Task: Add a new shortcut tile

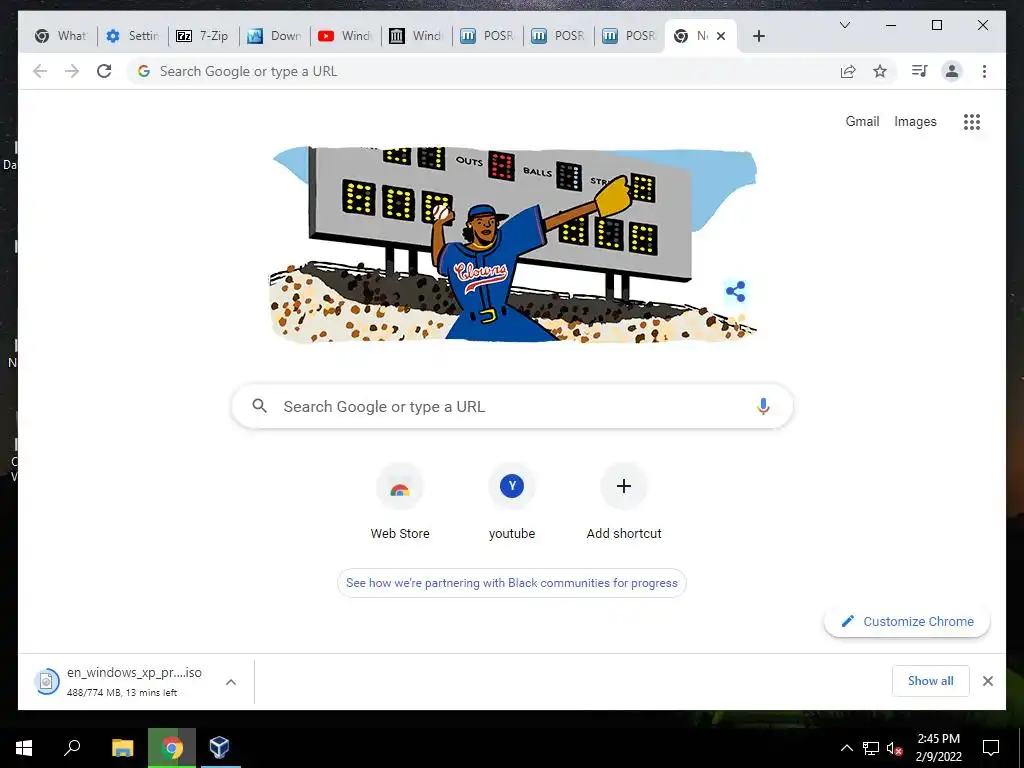Action: pos(624,502)
